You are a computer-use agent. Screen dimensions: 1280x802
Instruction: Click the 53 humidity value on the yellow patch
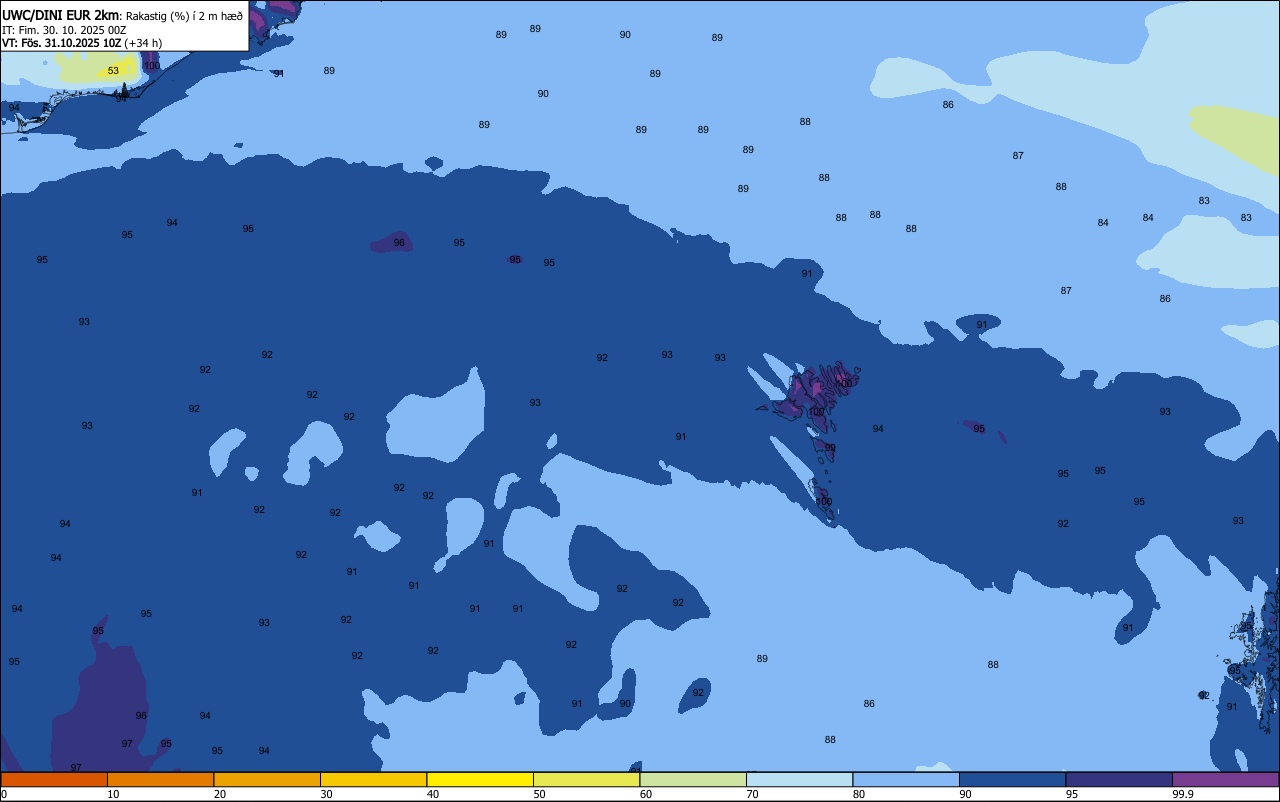point(113,71)
